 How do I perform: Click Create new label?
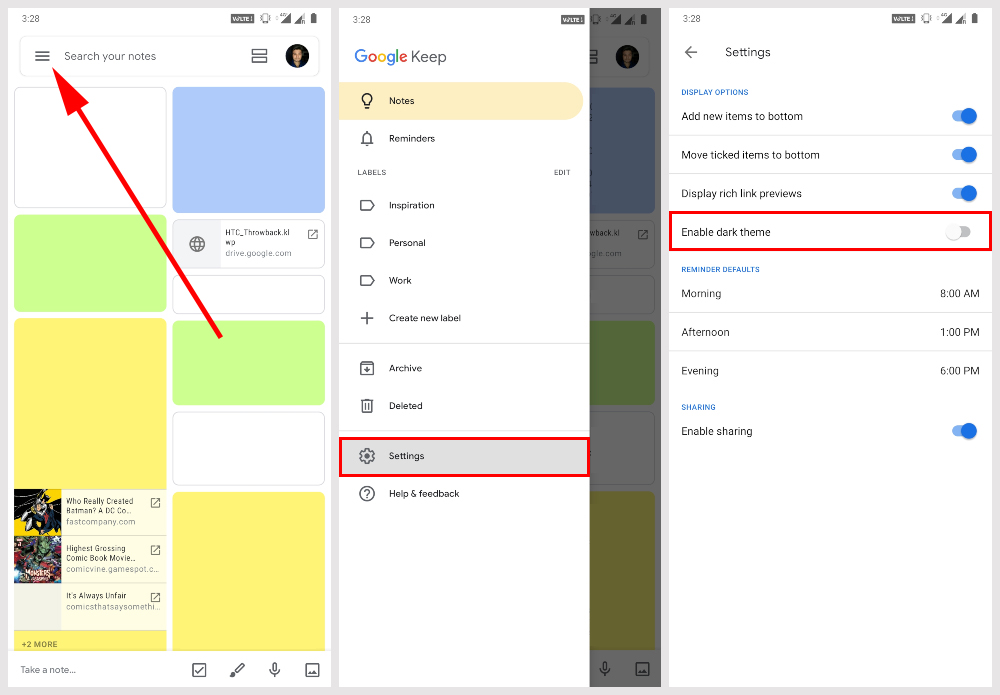(x=464, y=318)
